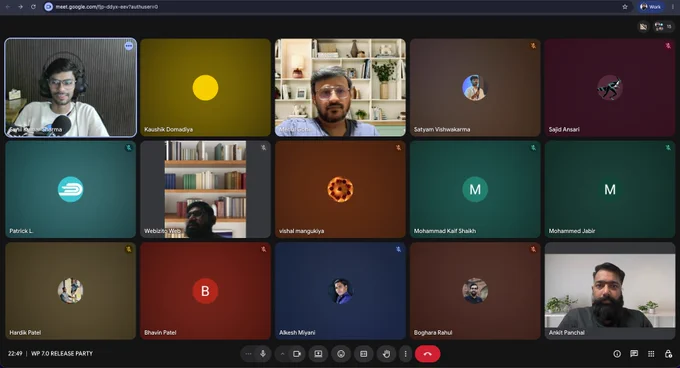Click the meeting title WP 7.0 RELEASE PARTY
This screenshot has height=368, width=680.
tap(62, 354)
